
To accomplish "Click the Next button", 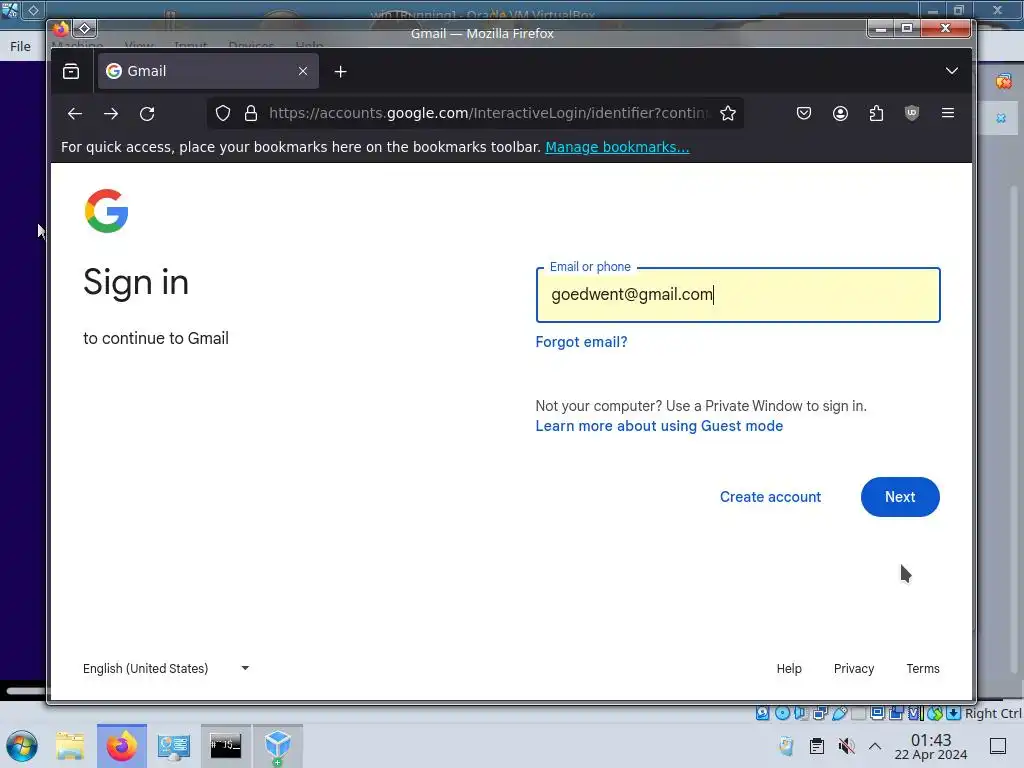I will (900, 497).
